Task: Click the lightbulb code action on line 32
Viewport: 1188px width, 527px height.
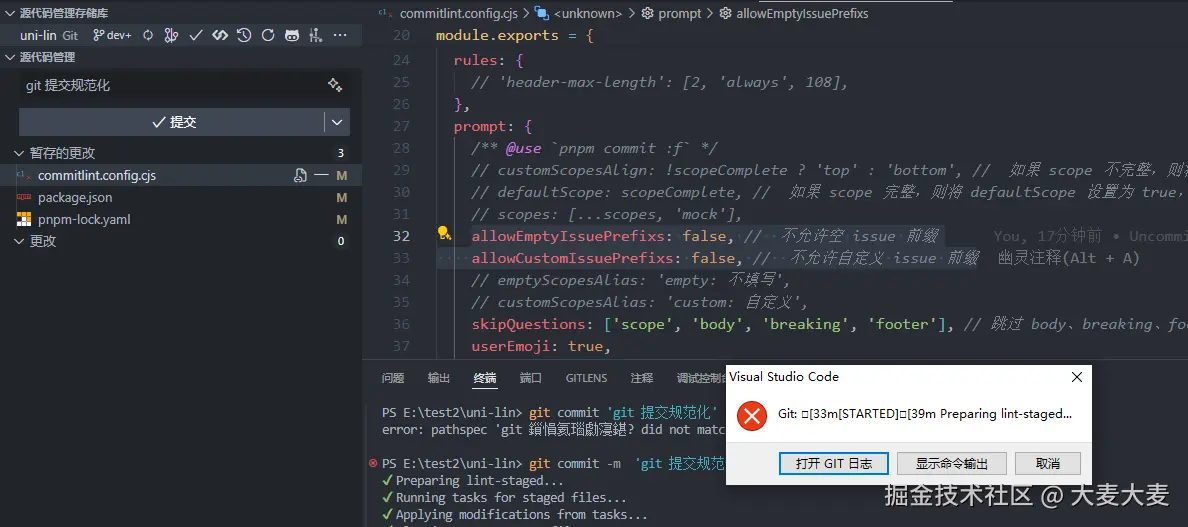Action: 445,234
